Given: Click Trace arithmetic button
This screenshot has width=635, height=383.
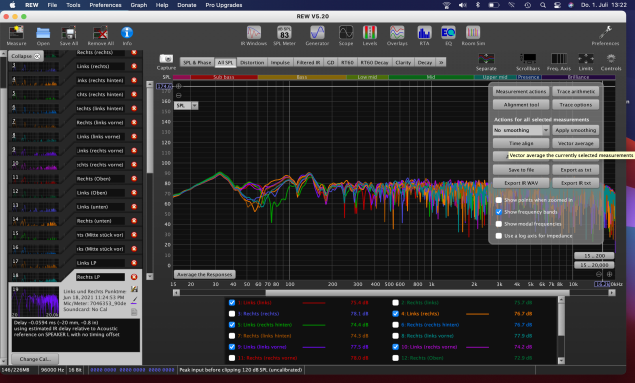Looking at the screenshot, I should (x=575, y=92).
